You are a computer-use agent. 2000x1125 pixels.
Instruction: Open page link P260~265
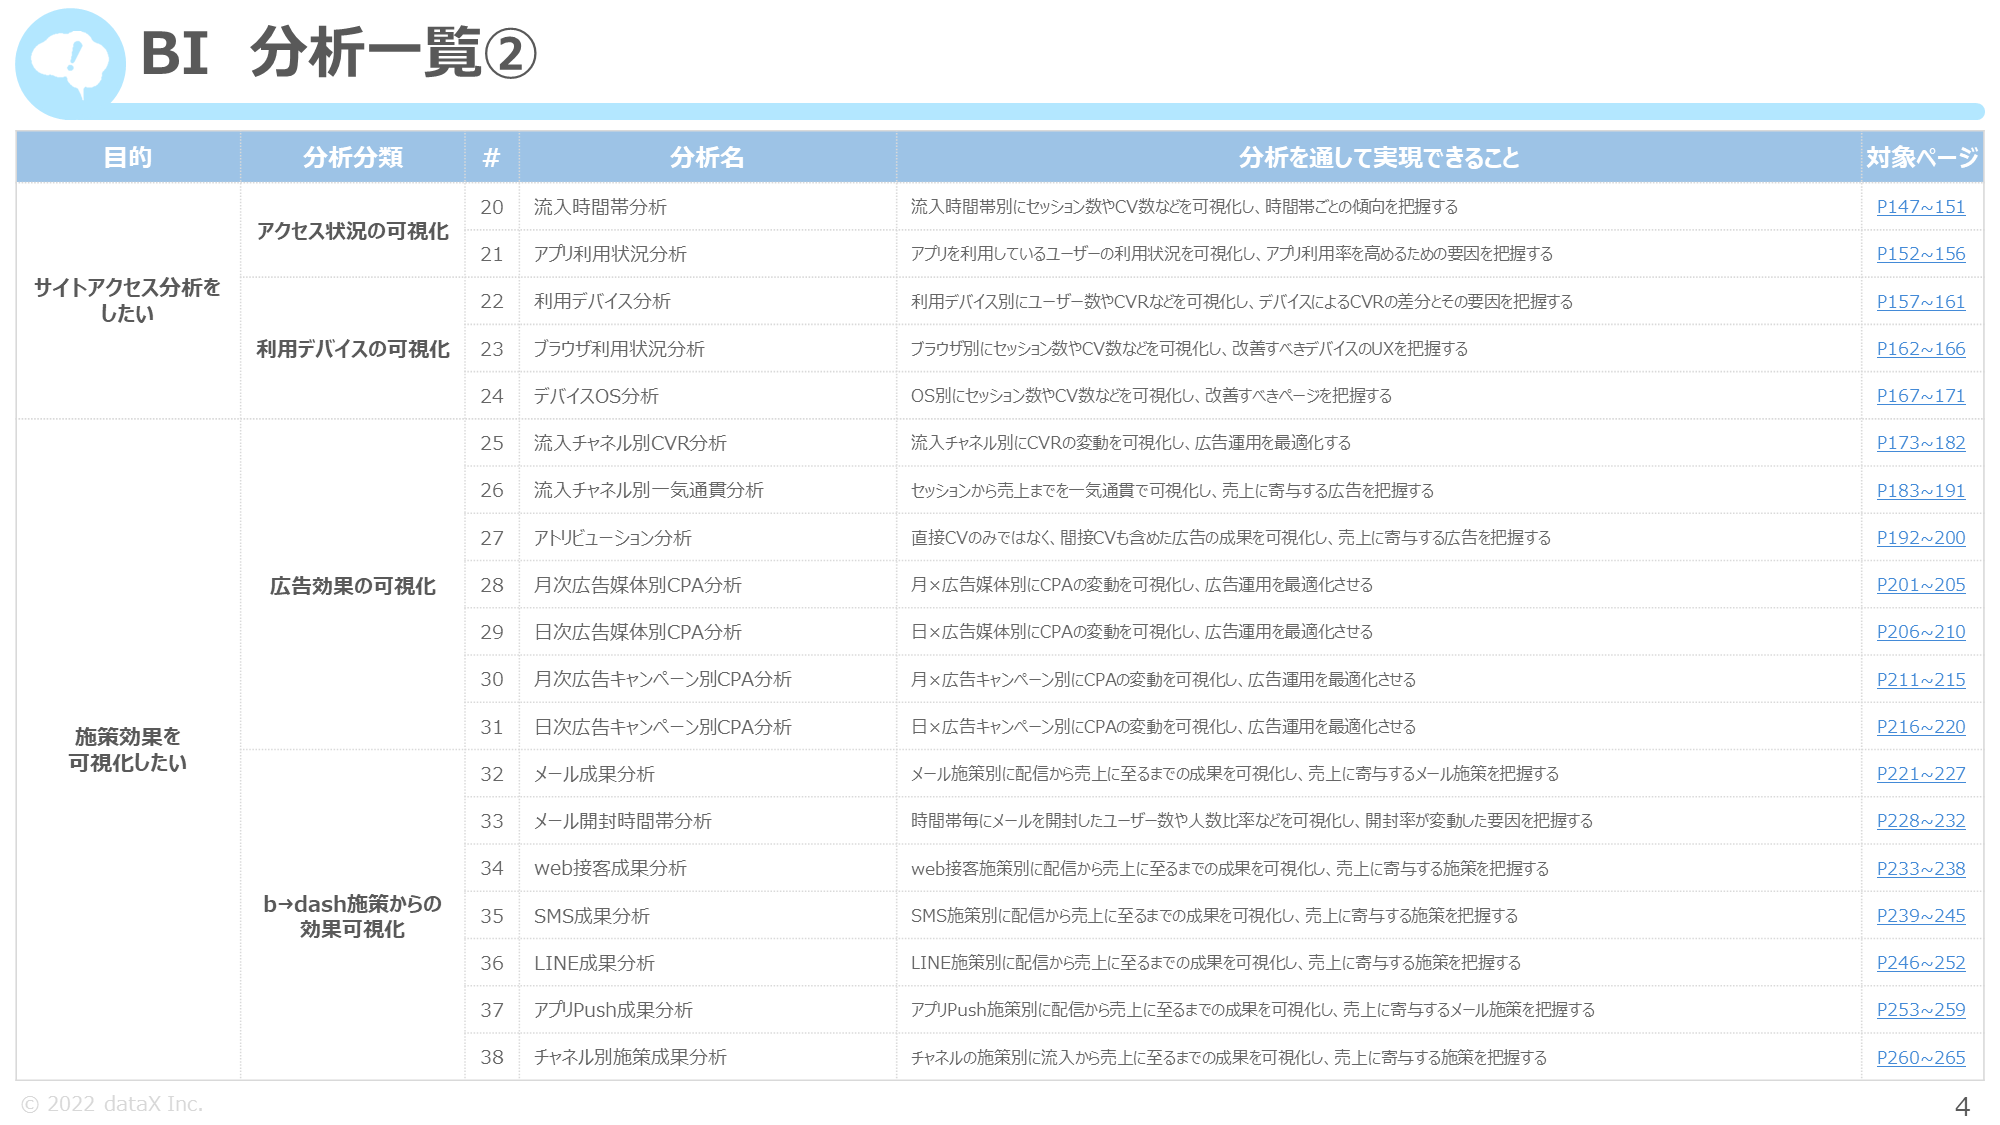point(1920,1058)
